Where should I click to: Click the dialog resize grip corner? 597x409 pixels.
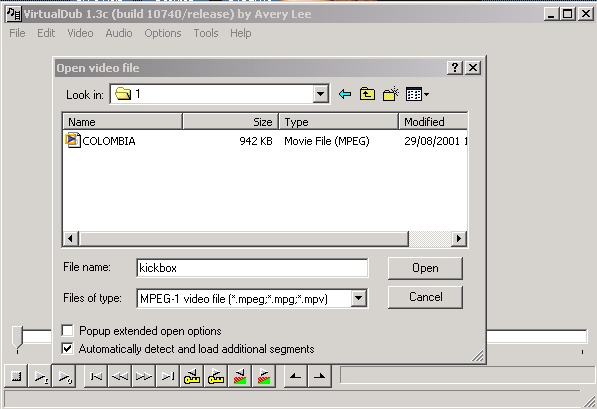(478, 356)
